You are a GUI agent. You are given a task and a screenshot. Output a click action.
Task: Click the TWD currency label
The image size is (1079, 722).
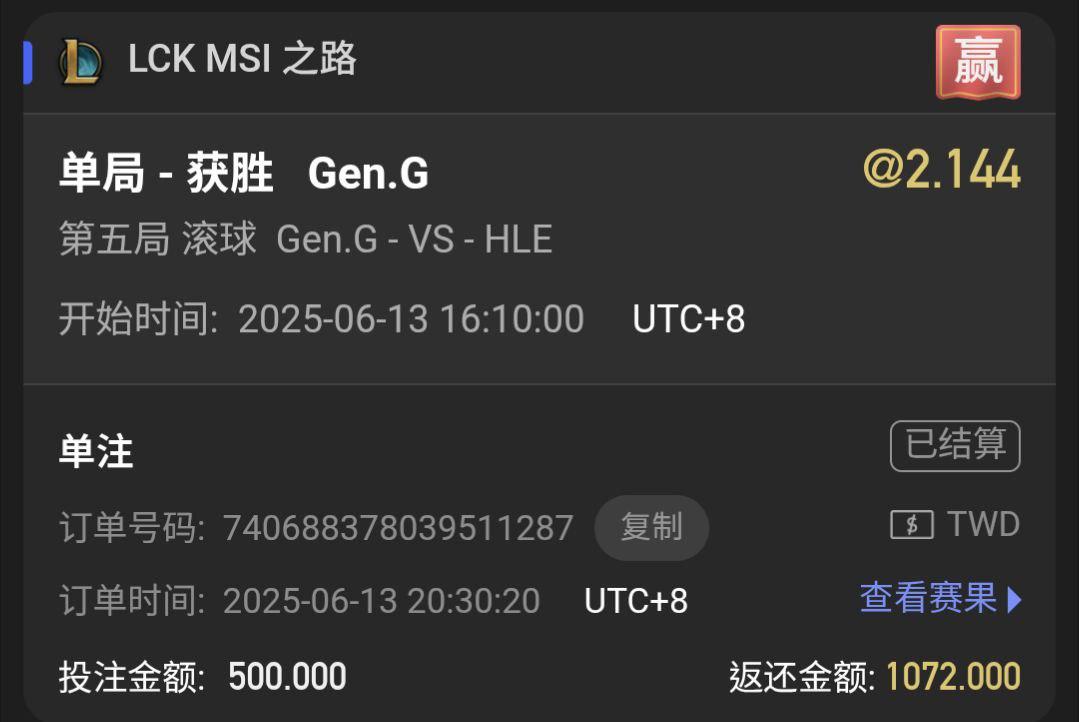click(983, 524)
